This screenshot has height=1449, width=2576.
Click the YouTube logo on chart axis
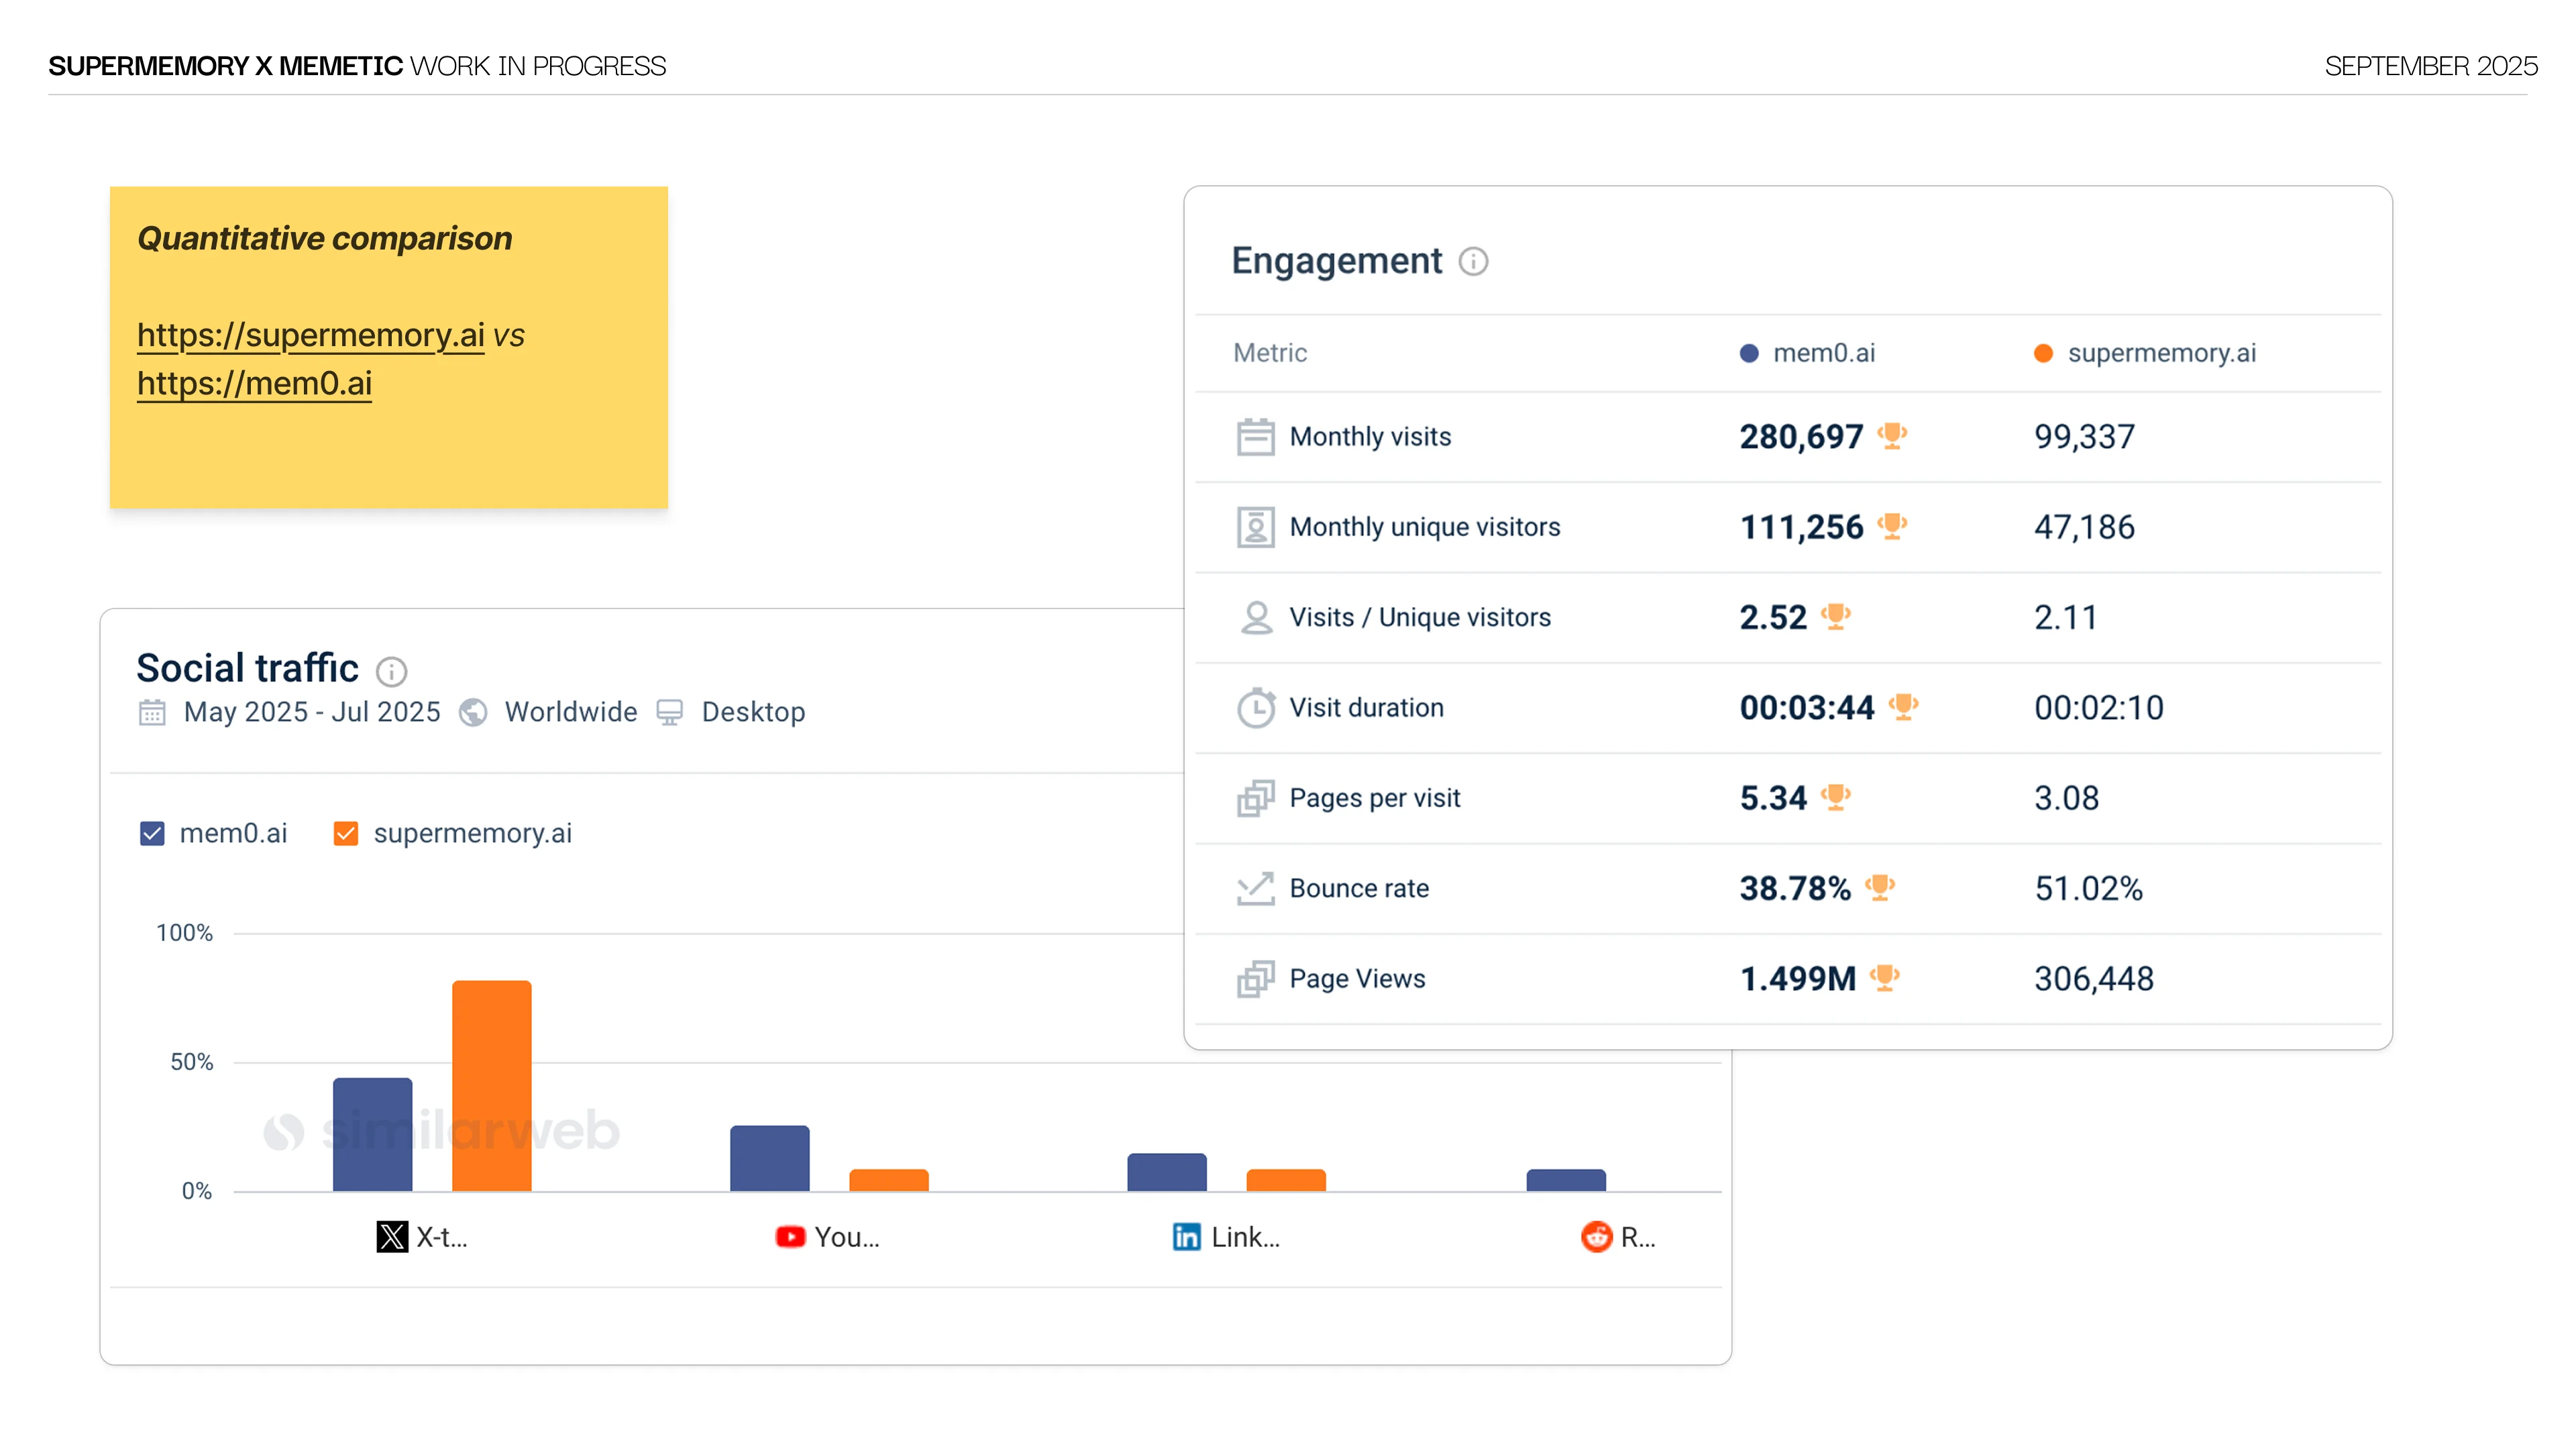click(790, 1237)
